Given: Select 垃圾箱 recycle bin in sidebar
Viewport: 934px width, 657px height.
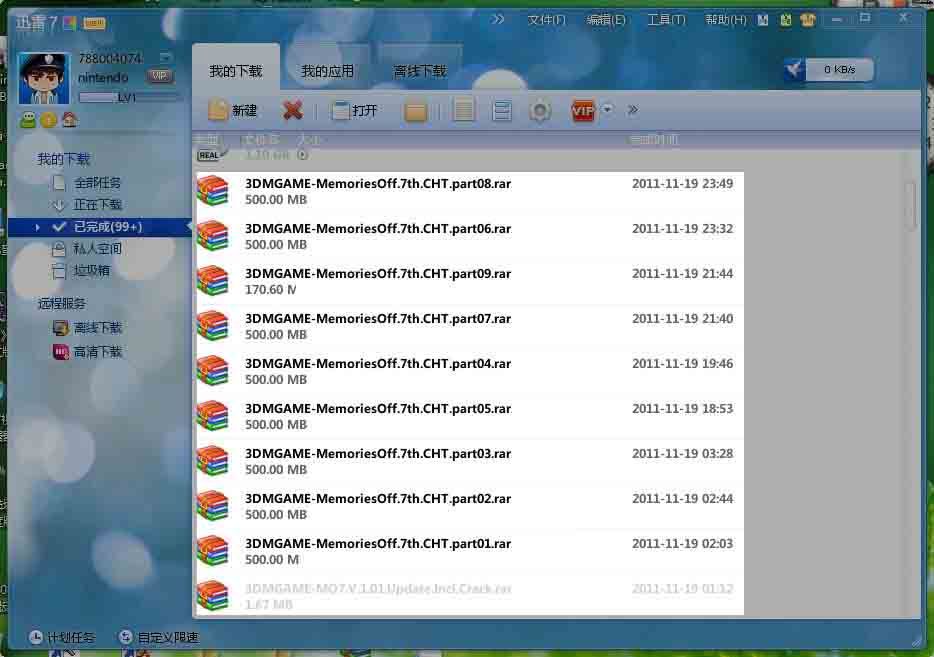Looking at the screenshot, I should [91, 270].
